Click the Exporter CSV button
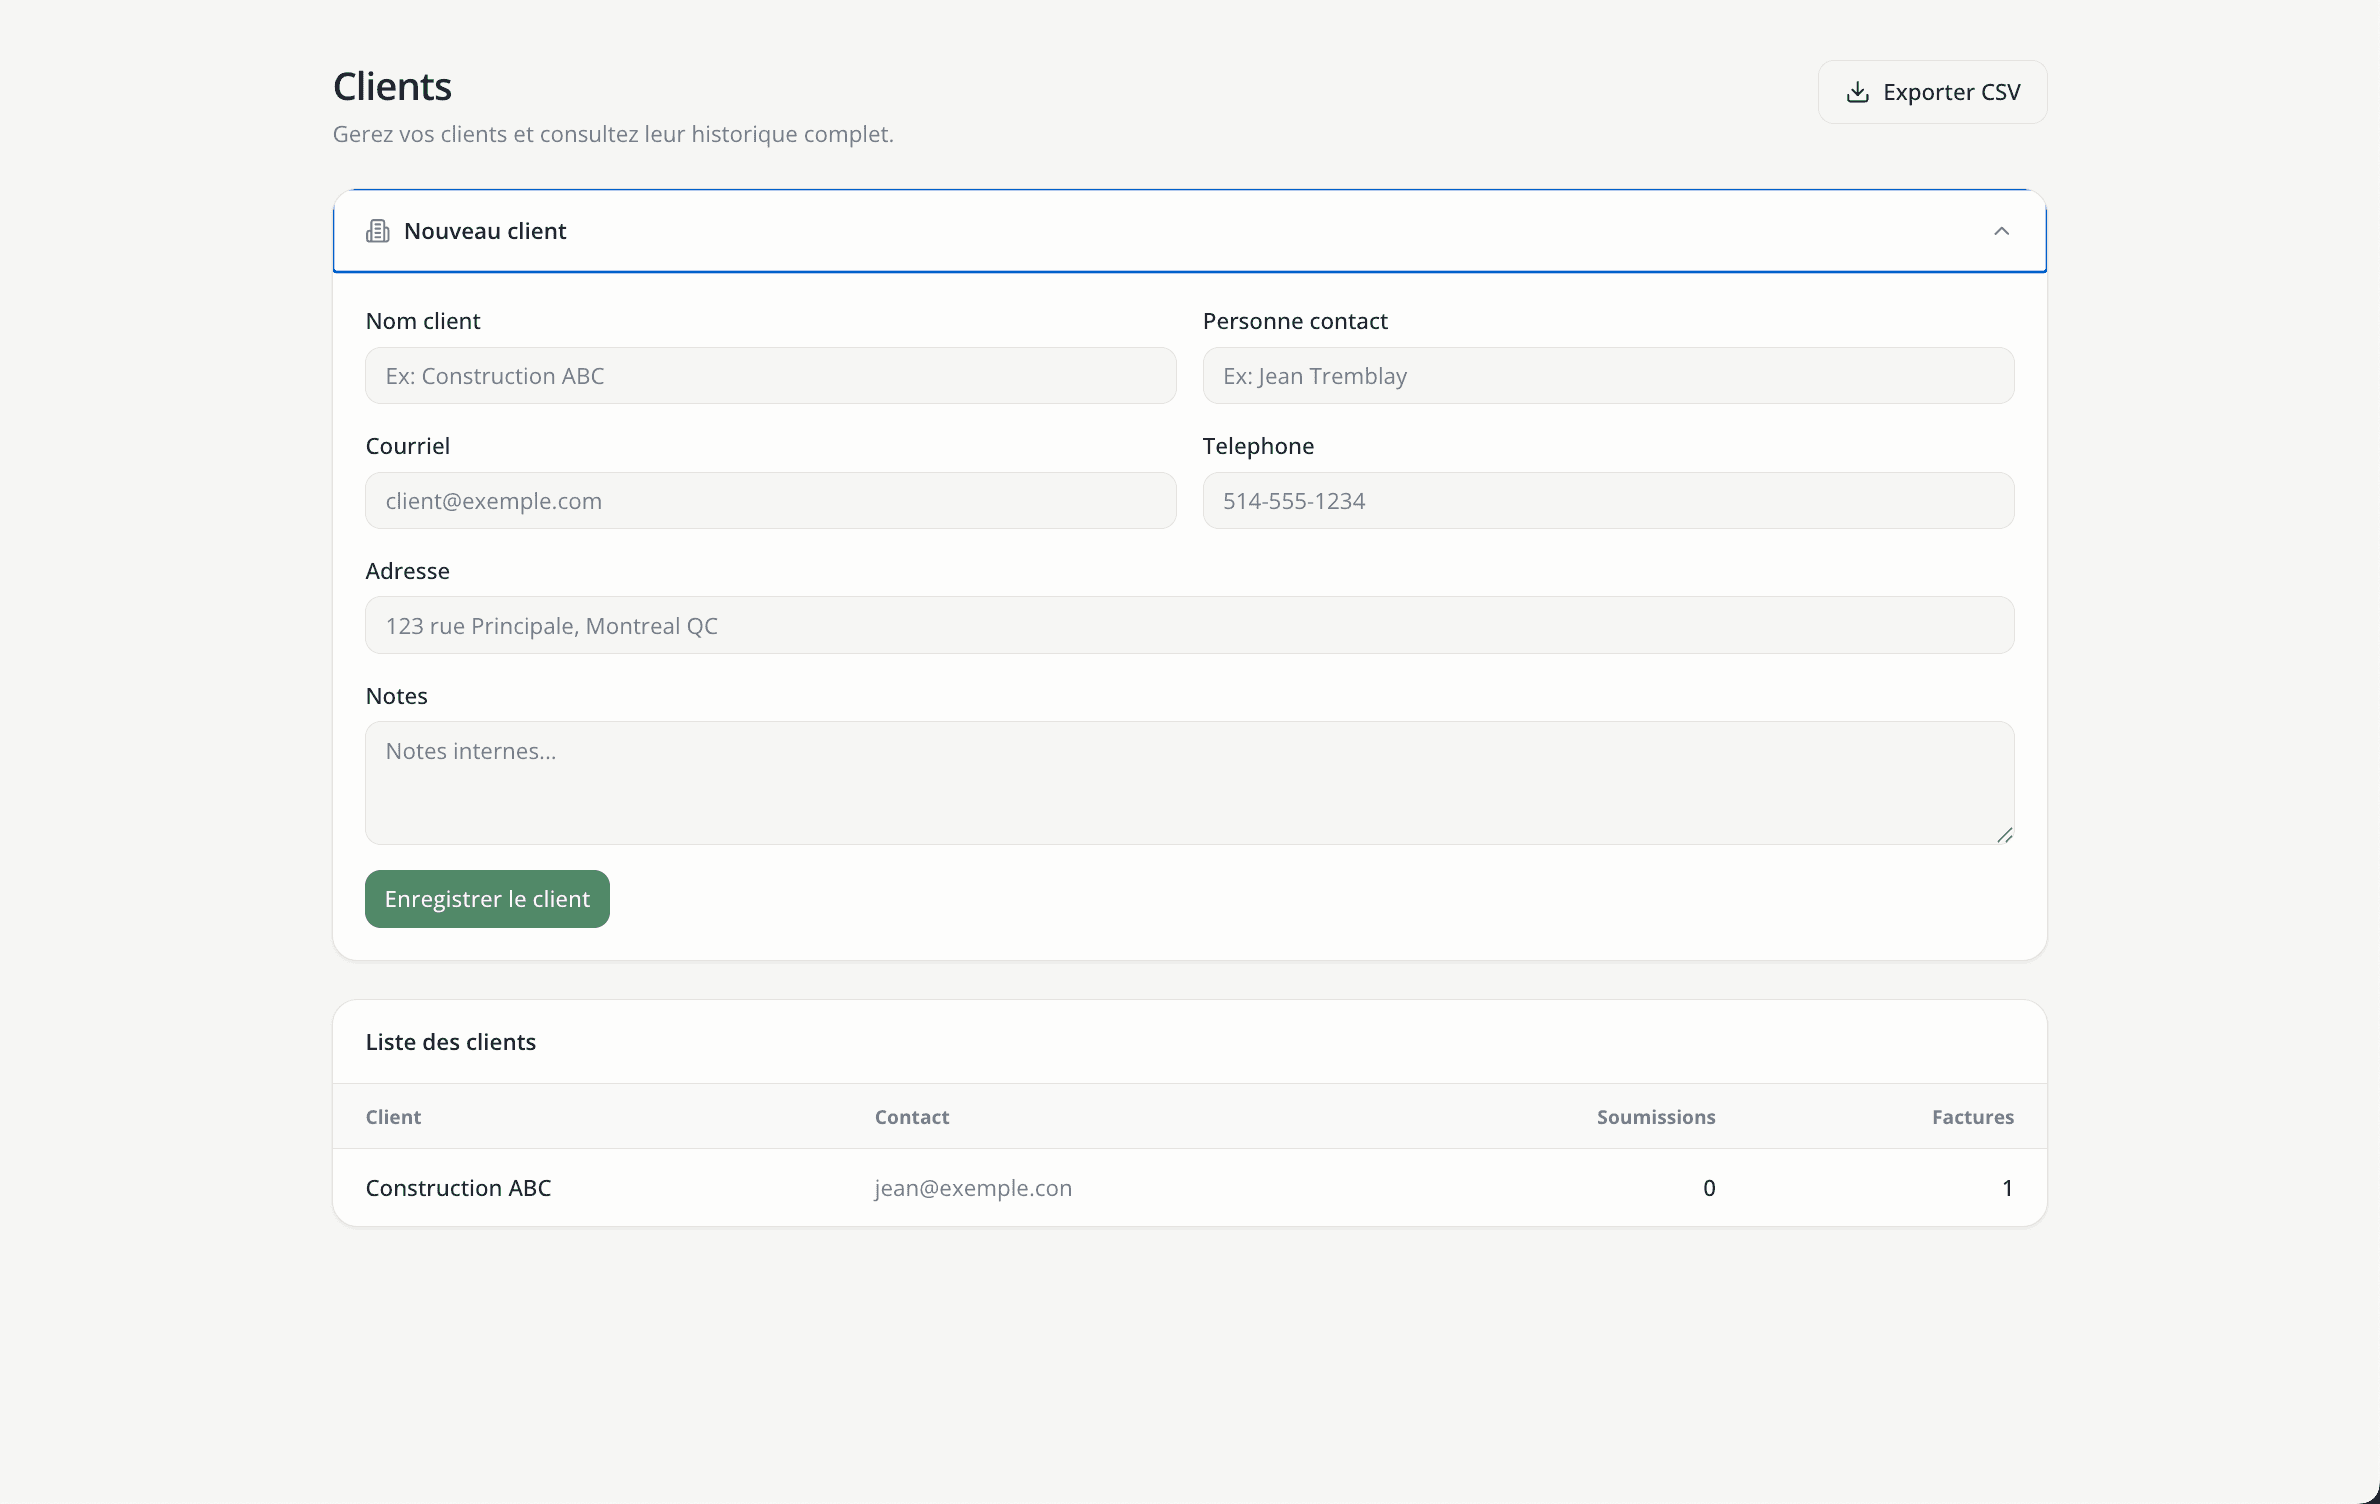Viewport: 2380px width, 1504px height. 1932,92
